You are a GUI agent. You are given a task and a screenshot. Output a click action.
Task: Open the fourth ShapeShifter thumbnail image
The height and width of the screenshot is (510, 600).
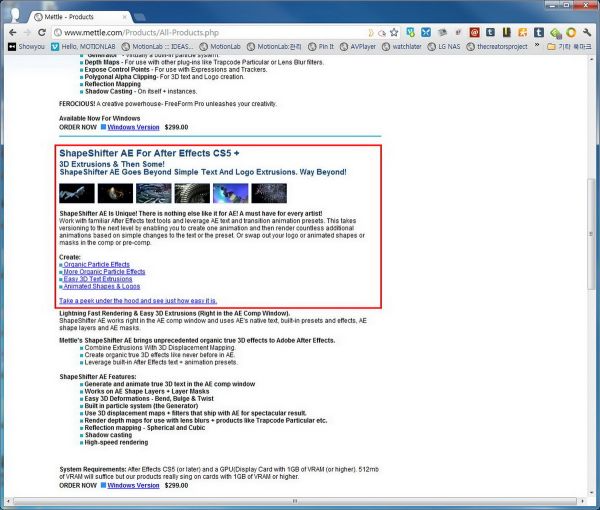[x=192, y=193]
